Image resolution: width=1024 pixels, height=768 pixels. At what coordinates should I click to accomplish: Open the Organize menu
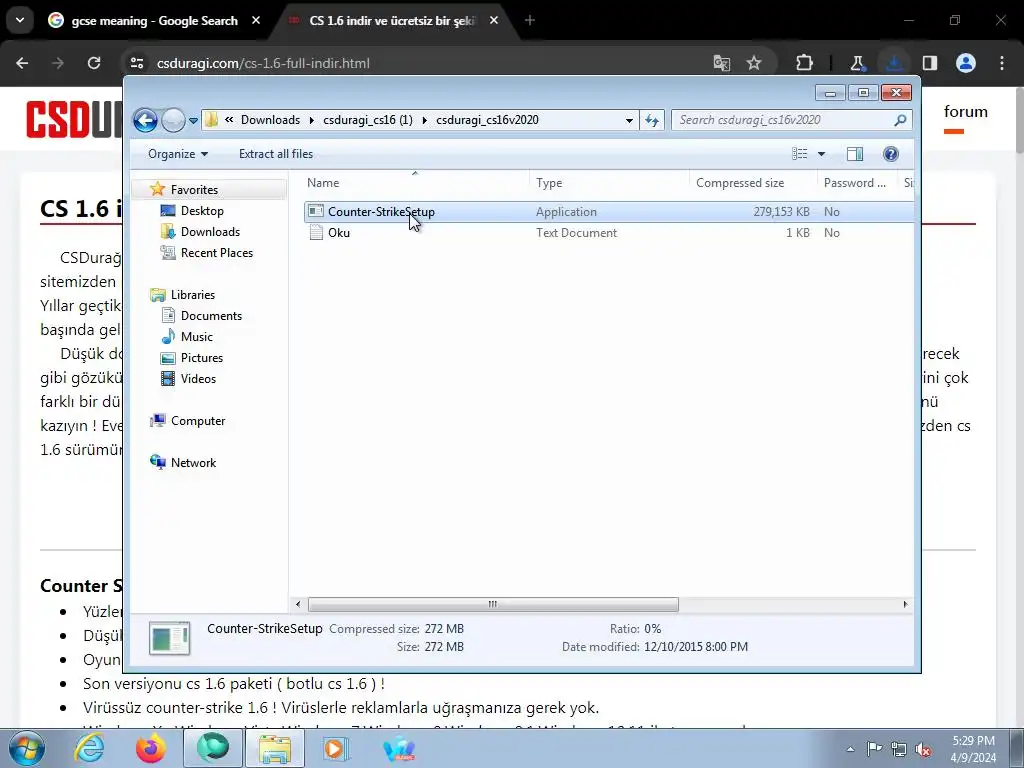(x=178, y=154)
